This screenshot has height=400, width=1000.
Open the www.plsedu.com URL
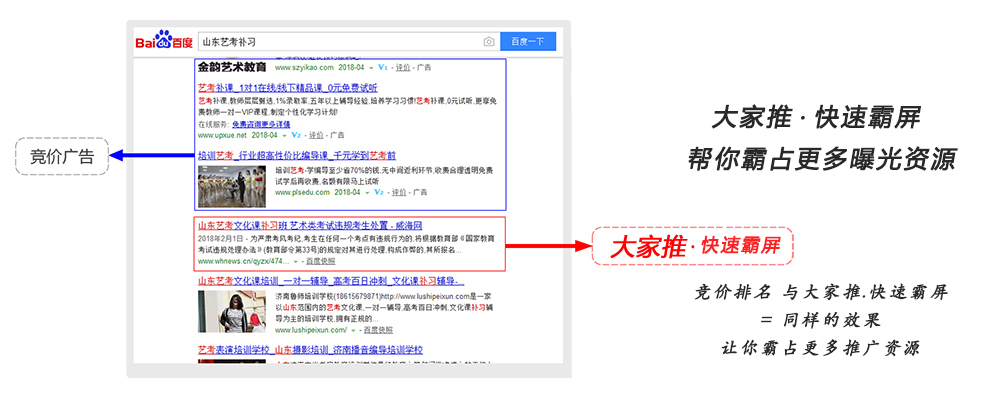tap(300, 192)
